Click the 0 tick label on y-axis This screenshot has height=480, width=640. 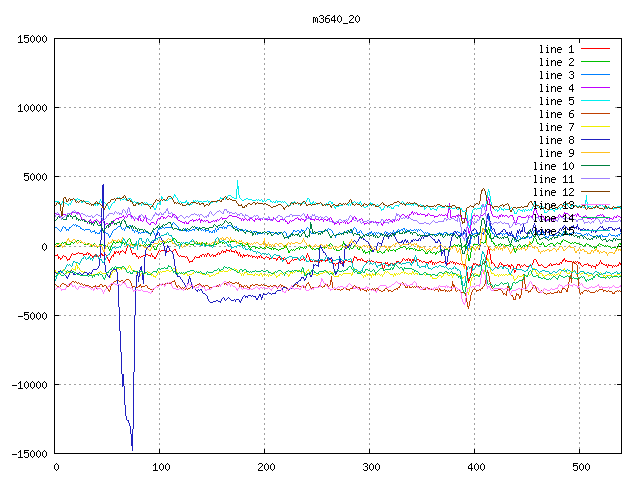44,246
